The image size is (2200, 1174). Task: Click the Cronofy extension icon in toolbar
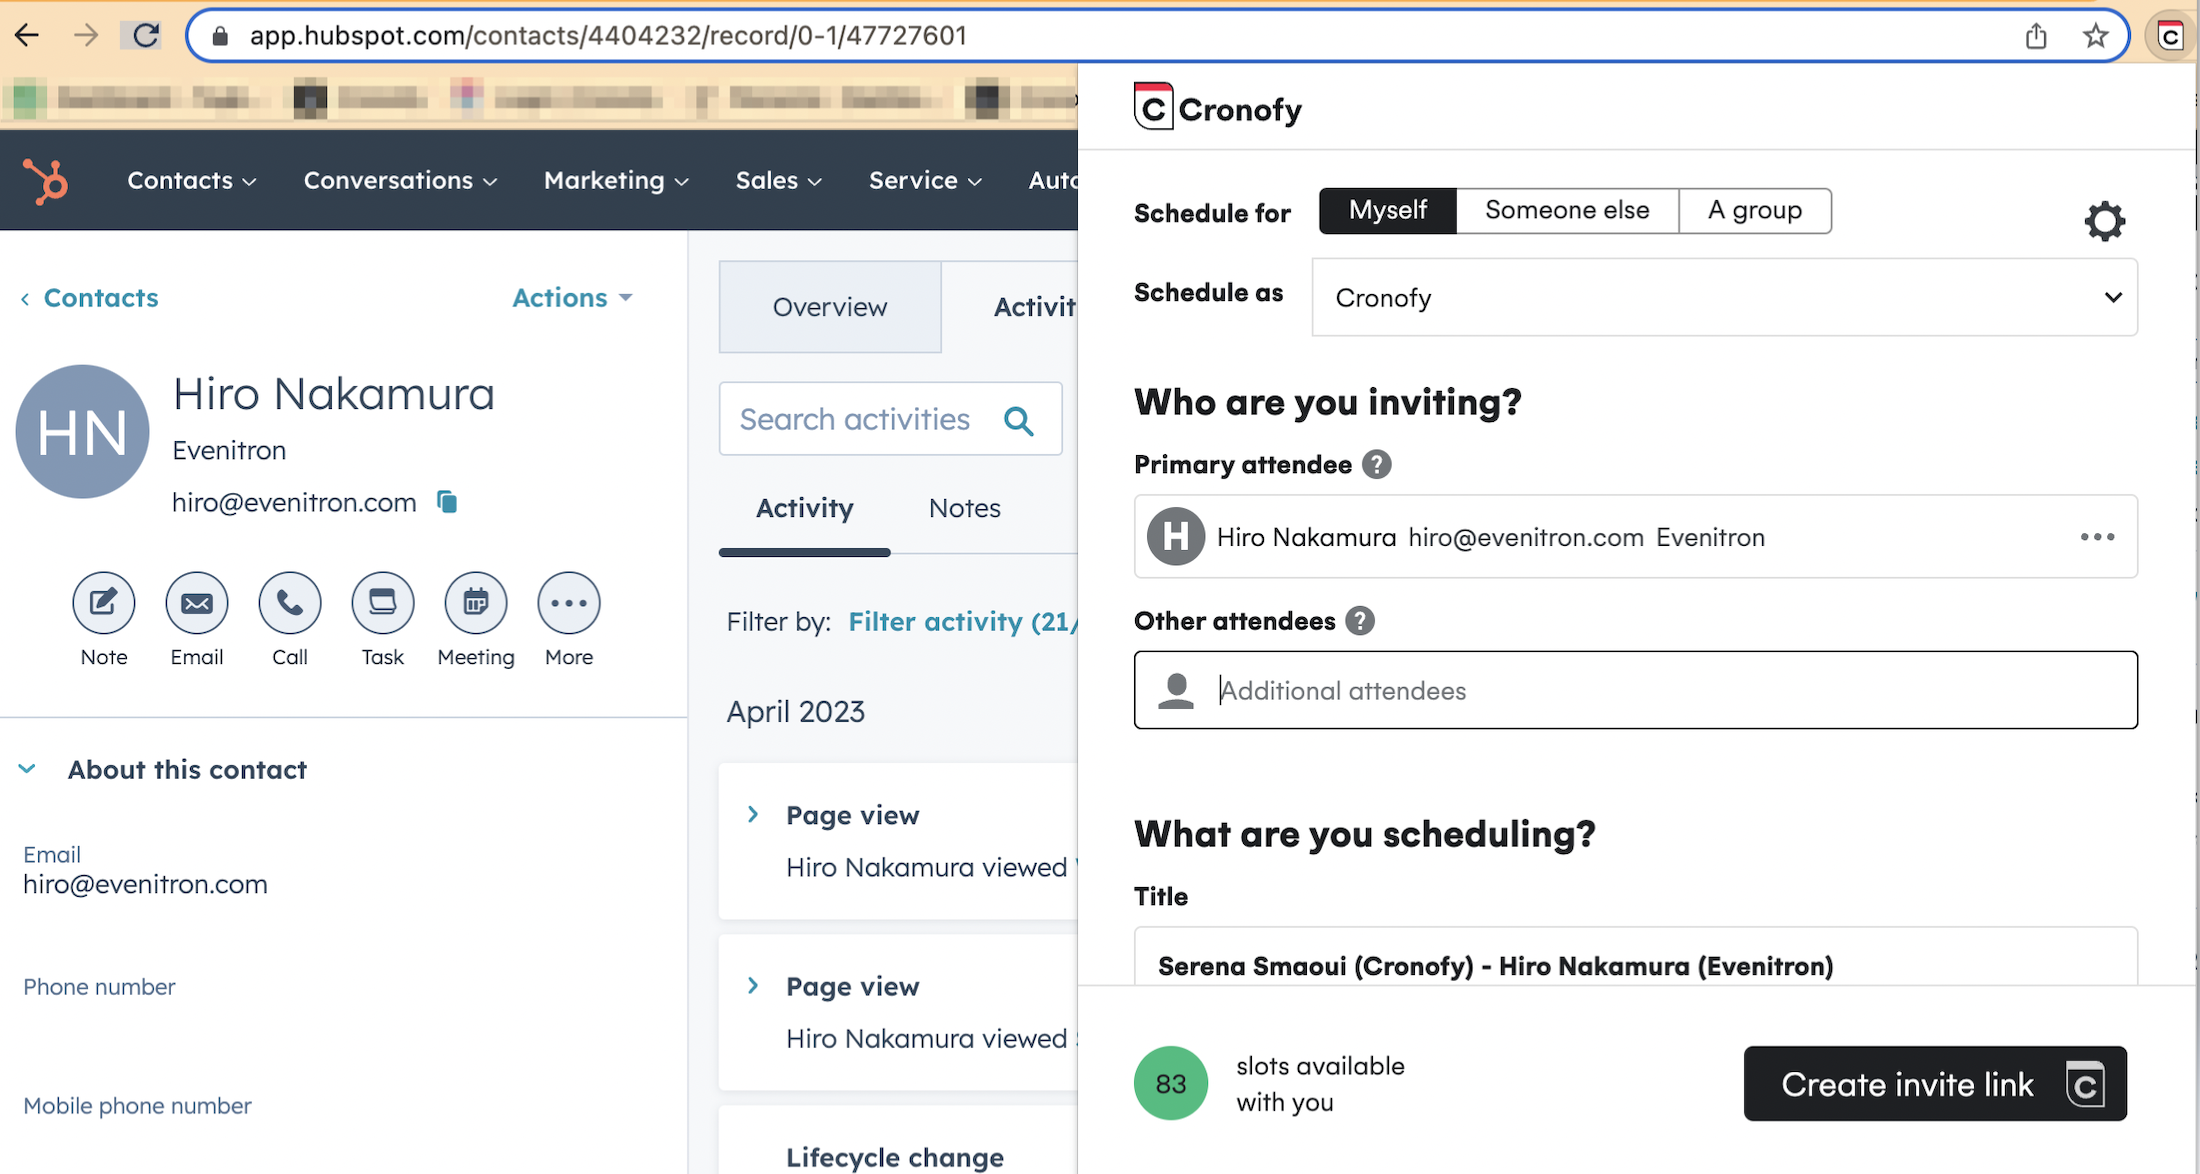2170,36
